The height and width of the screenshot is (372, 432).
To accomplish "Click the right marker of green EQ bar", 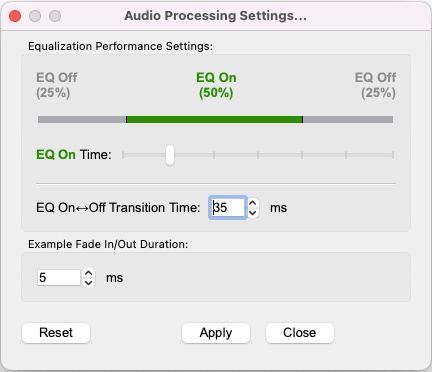I will tap(303, 119).
